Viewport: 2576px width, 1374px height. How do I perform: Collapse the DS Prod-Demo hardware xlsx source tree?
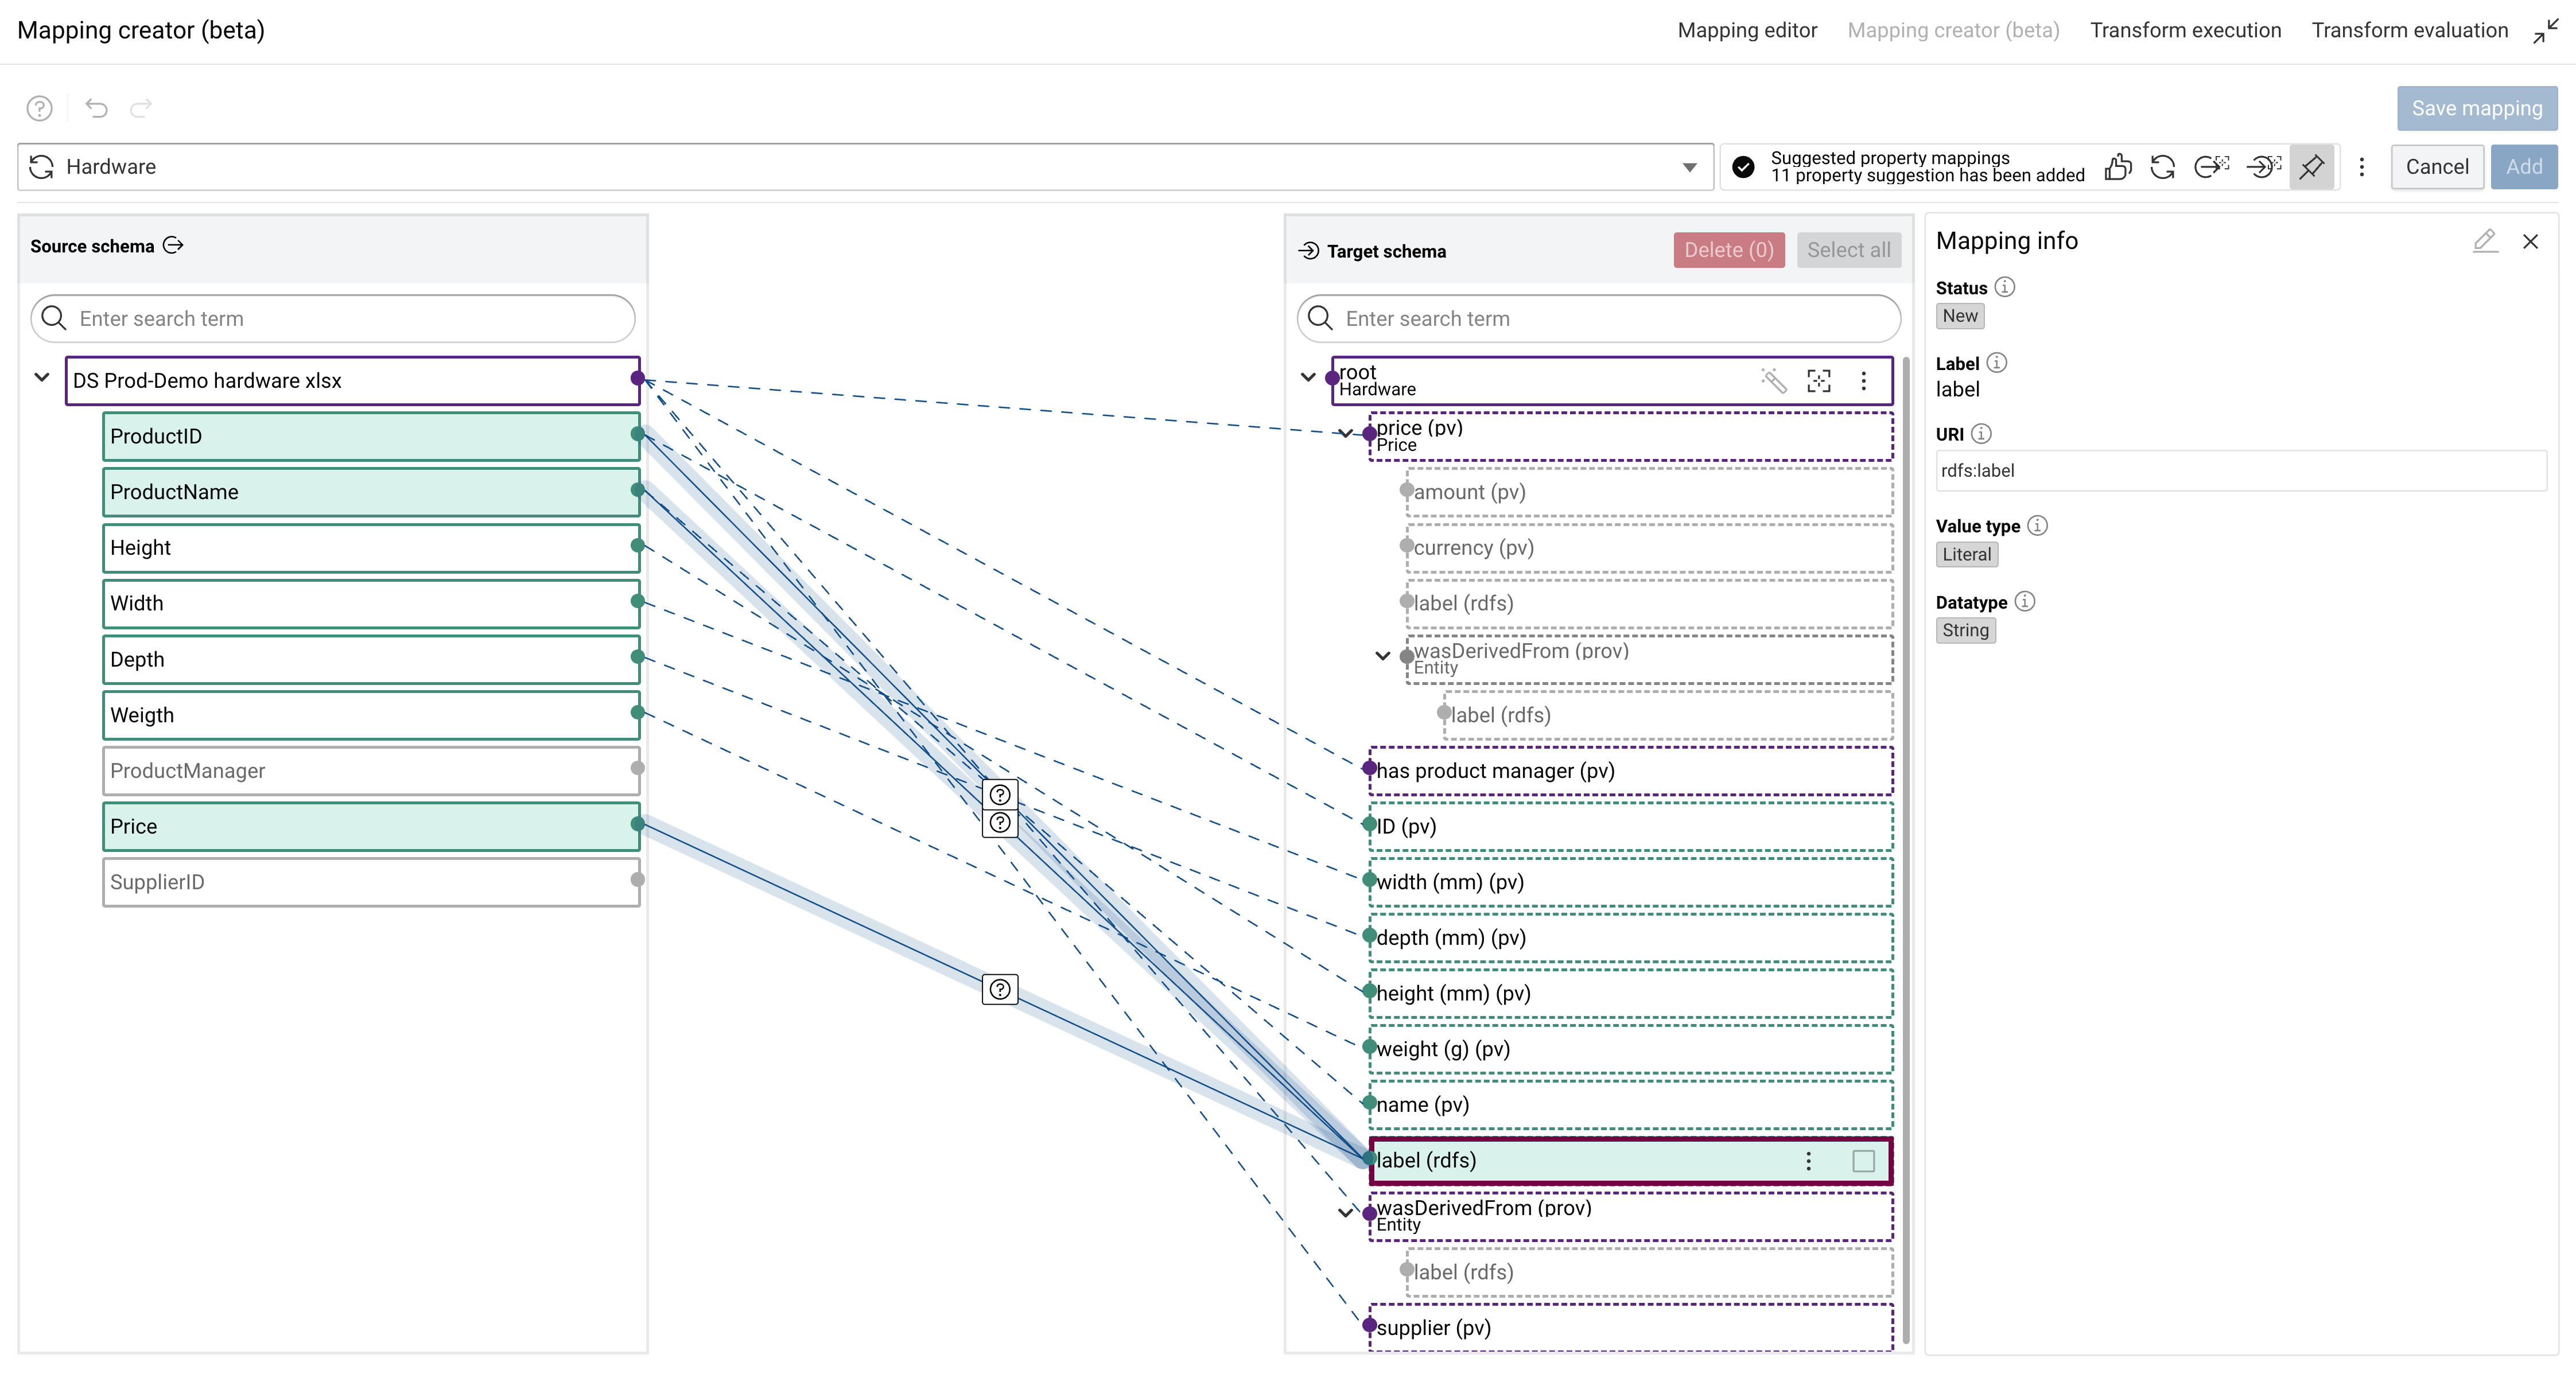click(x=42, y=378)
